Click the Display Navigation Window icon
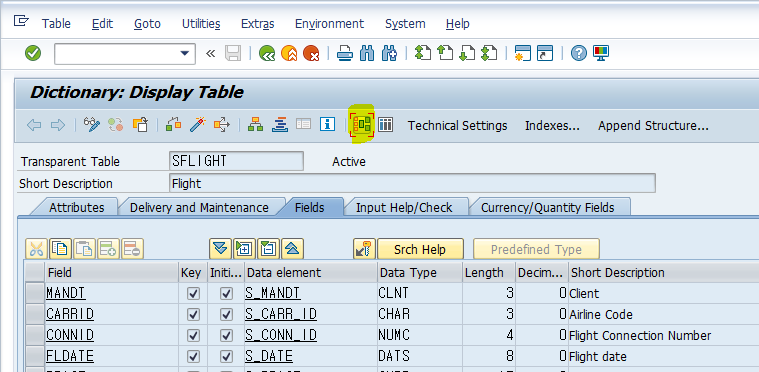759x372 pixels. (x=280, y=125)
